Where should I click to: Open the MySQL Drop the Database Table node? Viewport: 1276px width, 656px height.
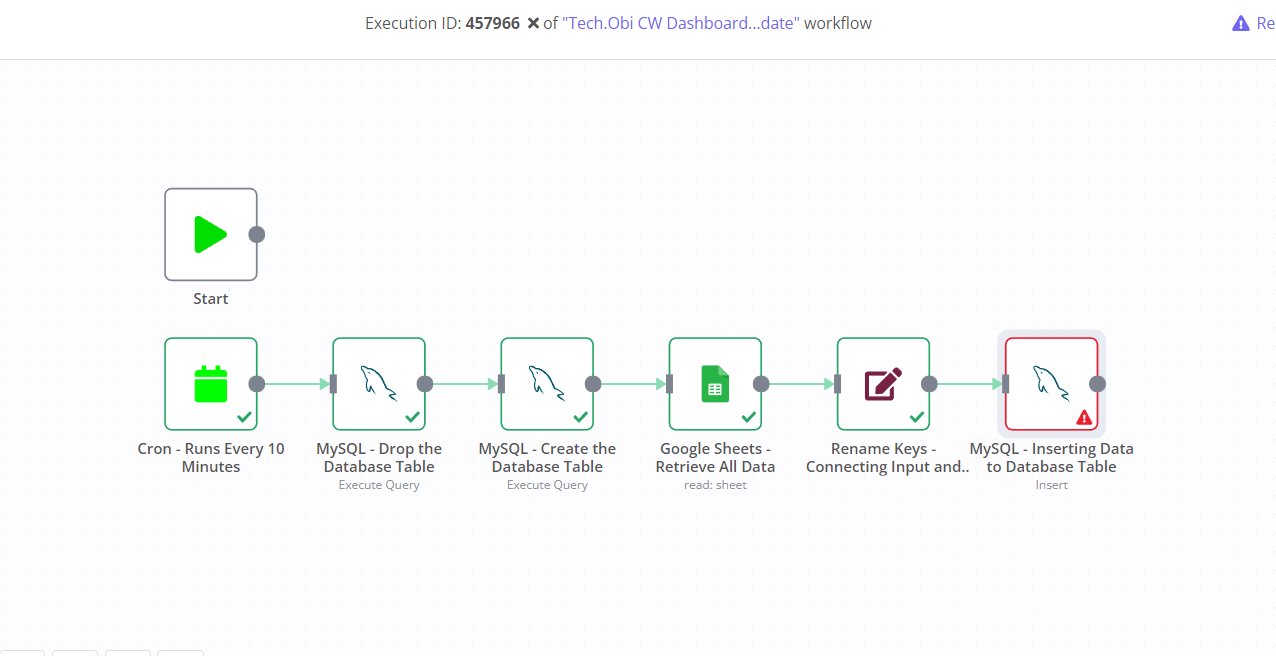pos(379,384)
